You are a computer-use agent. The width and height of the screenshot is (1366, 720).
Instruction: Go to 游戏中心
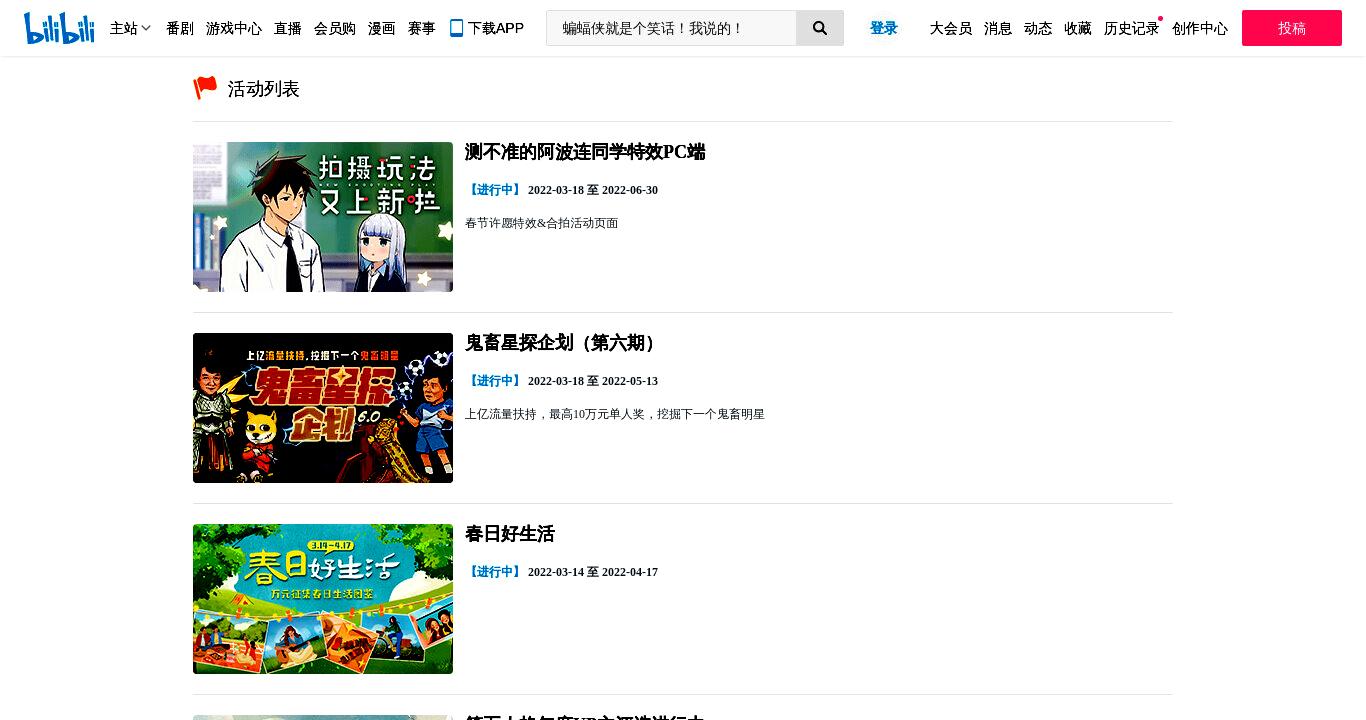click(x=234, y=28)
